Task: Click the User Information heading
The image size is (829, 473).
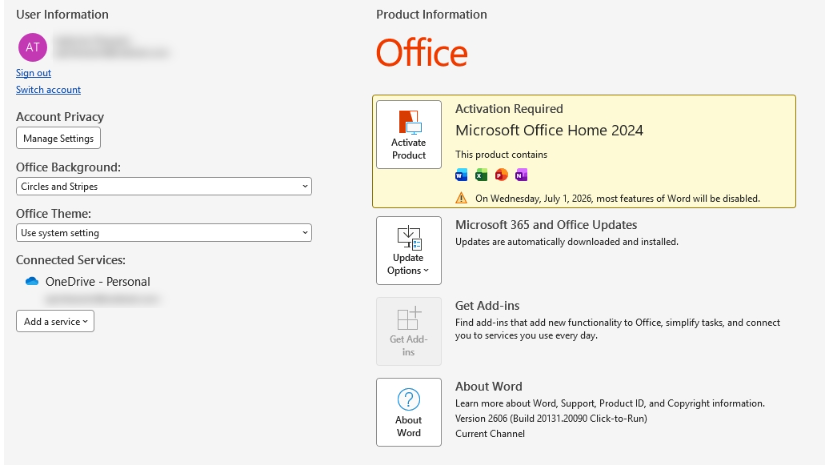Action: click(x=62, y=15)
